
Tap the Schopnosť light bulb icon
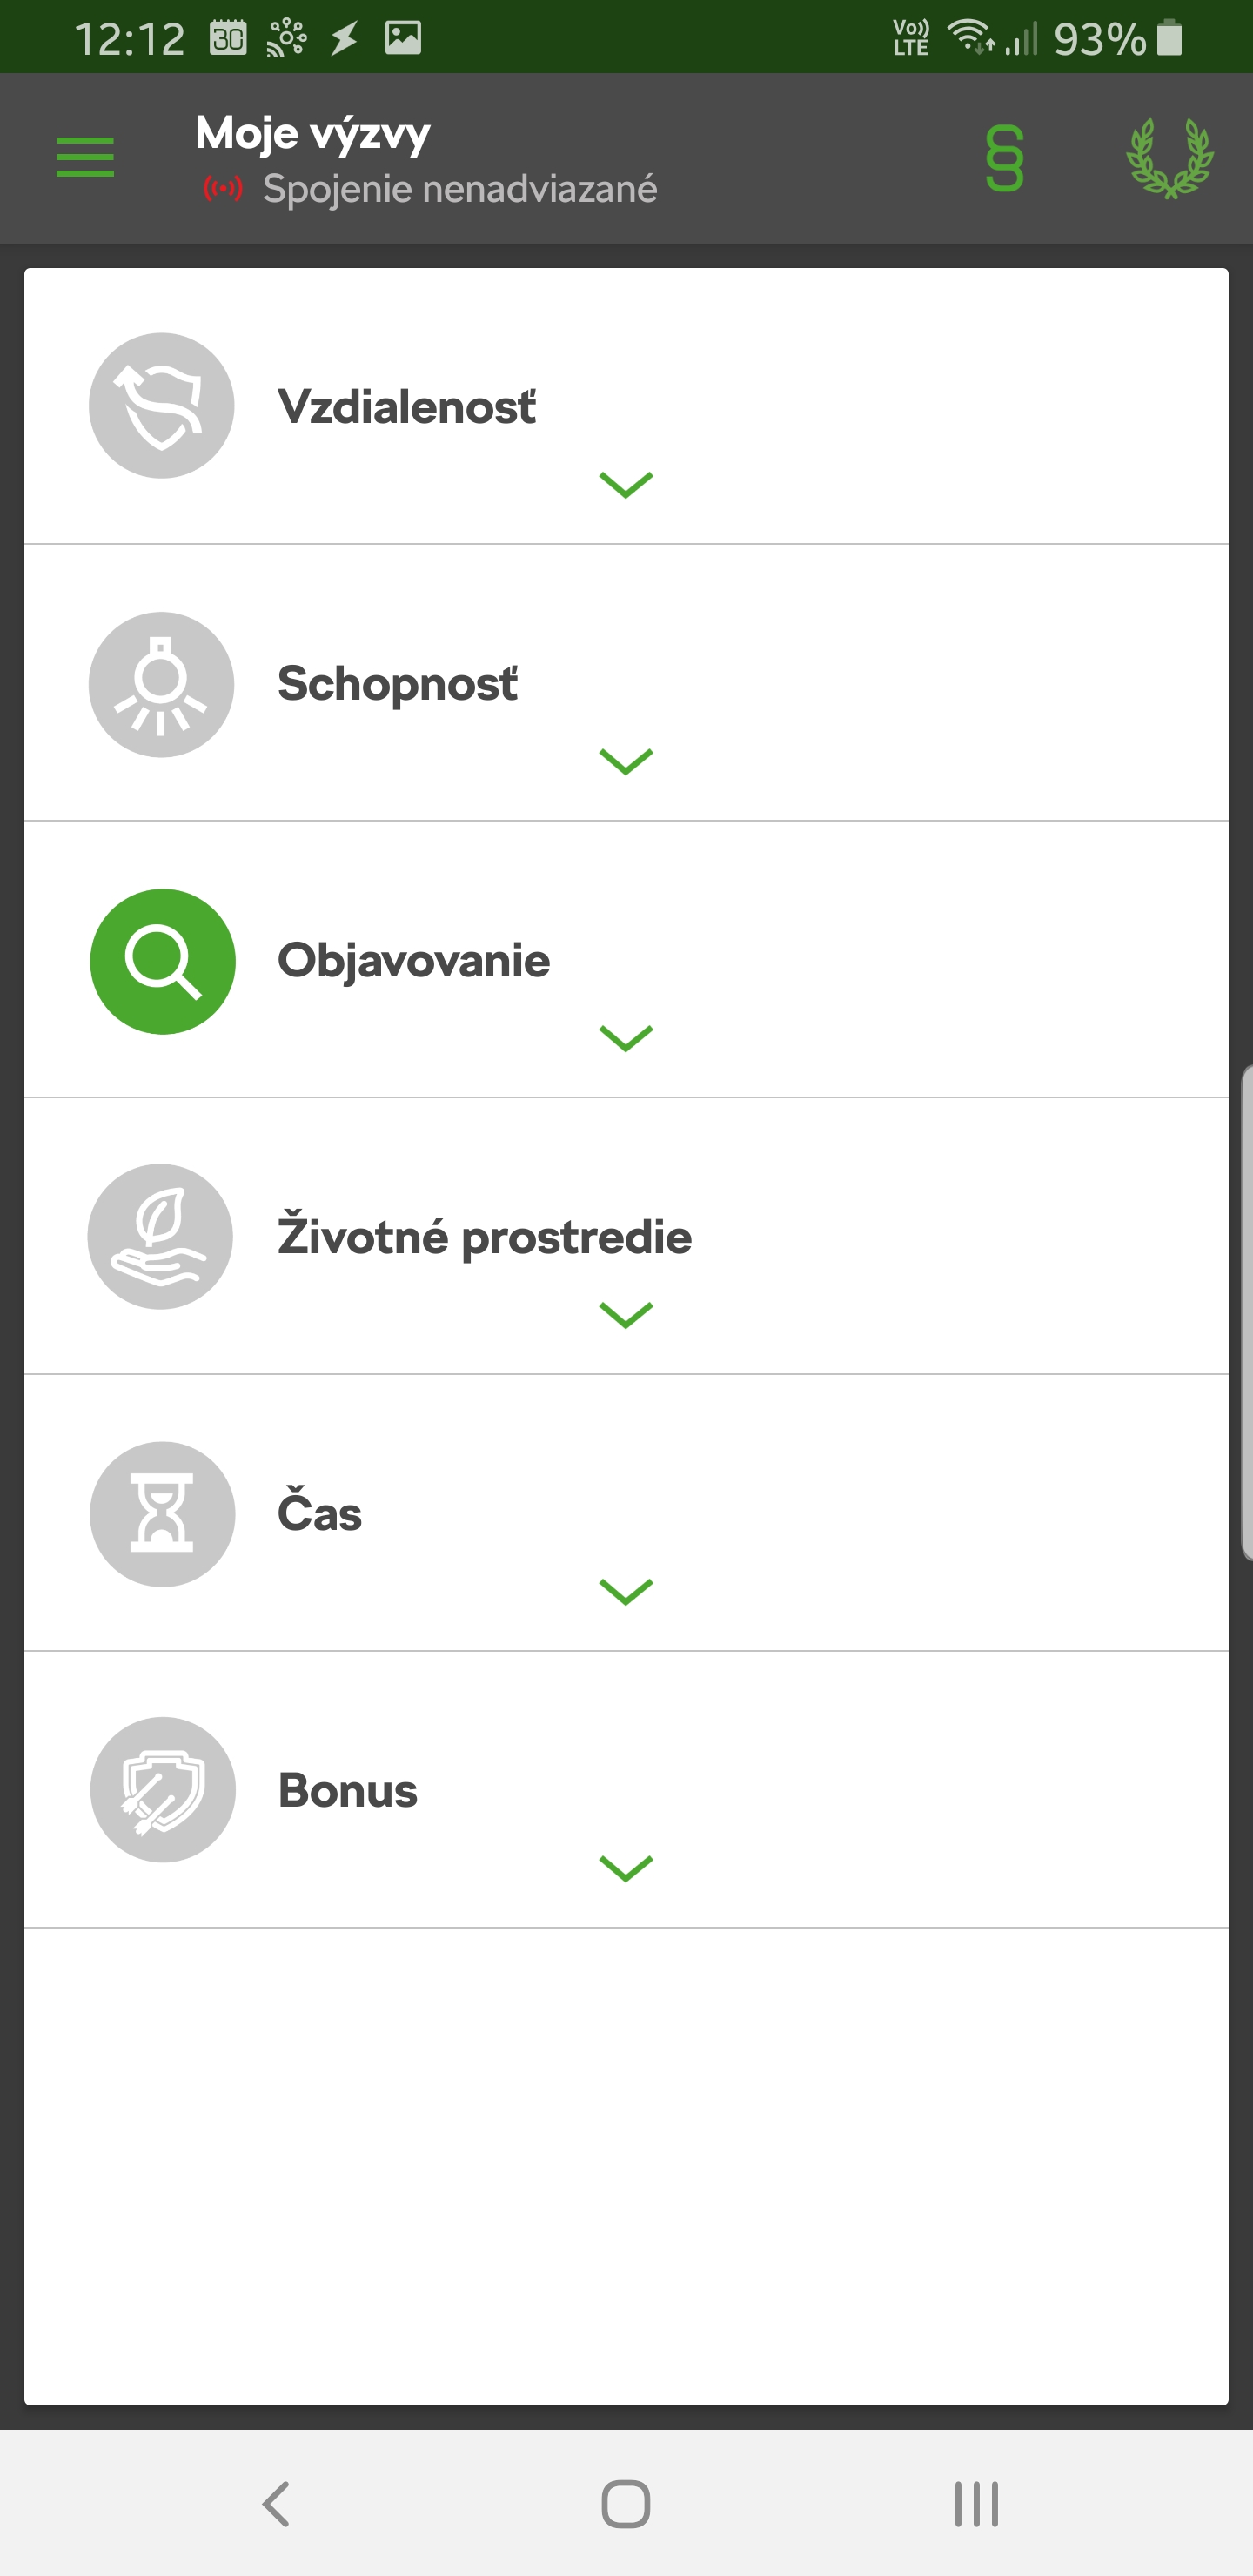pos(162,685)
